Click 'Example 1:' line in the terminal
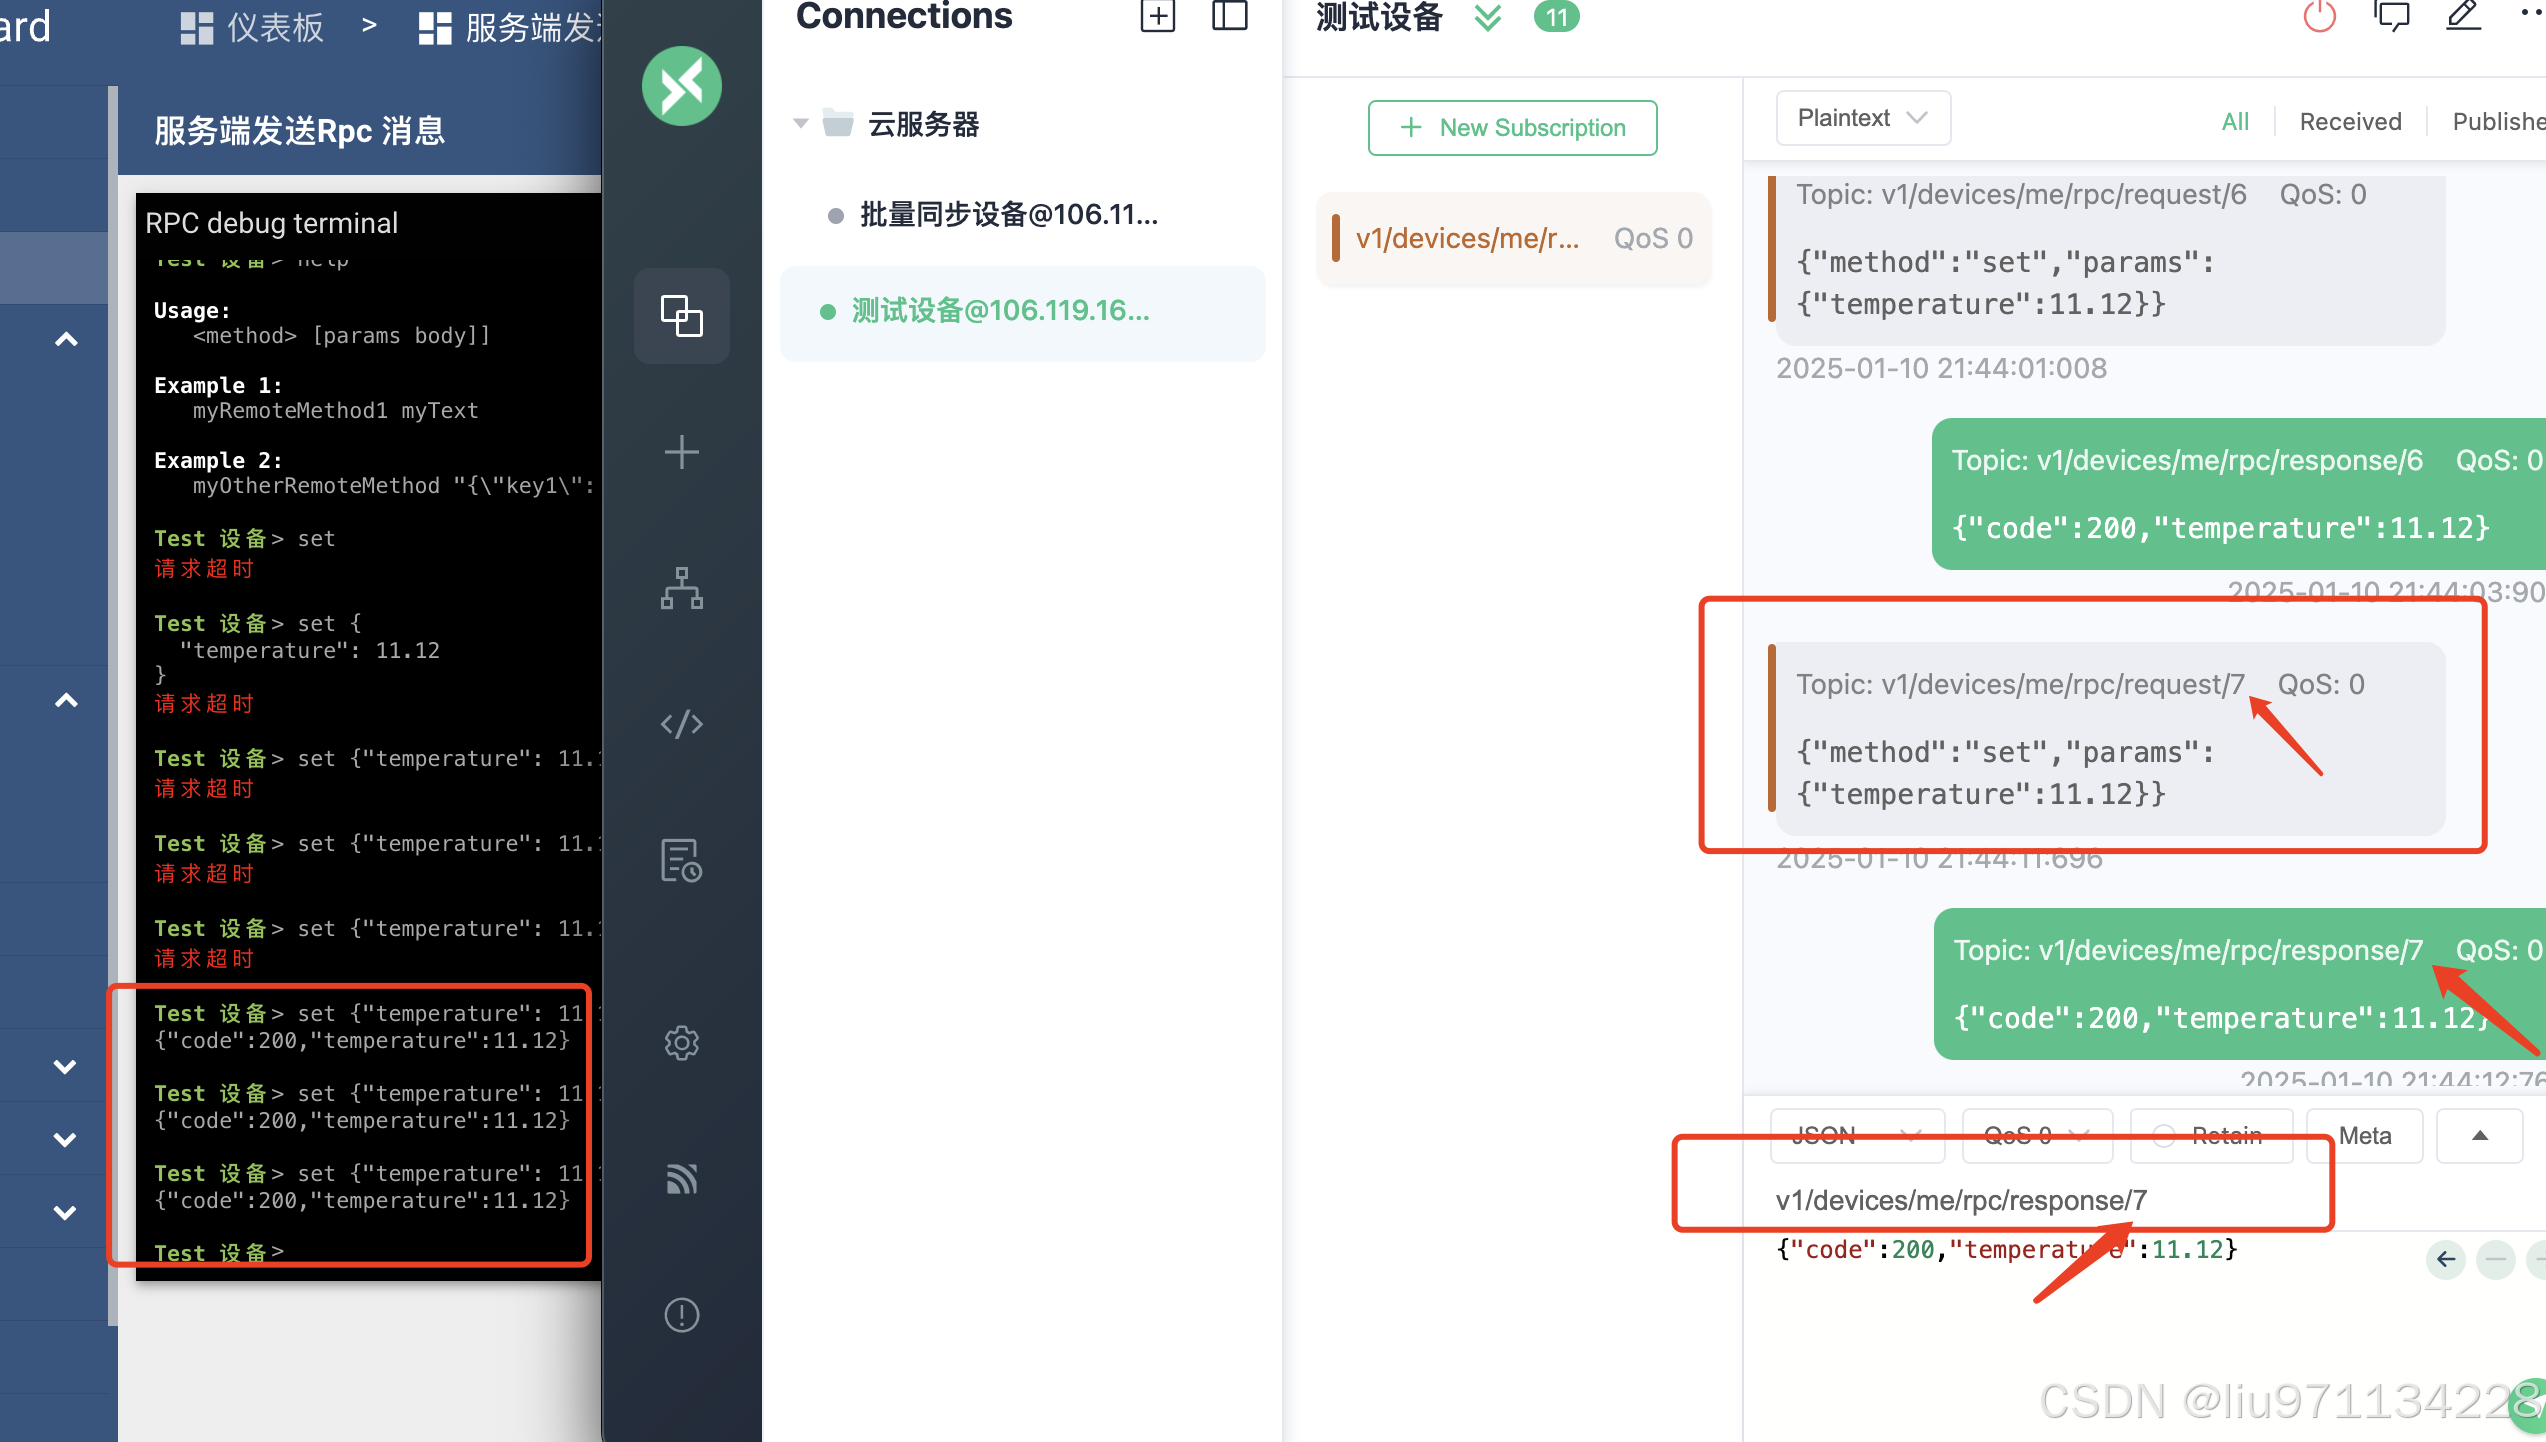 click(218, 386)
